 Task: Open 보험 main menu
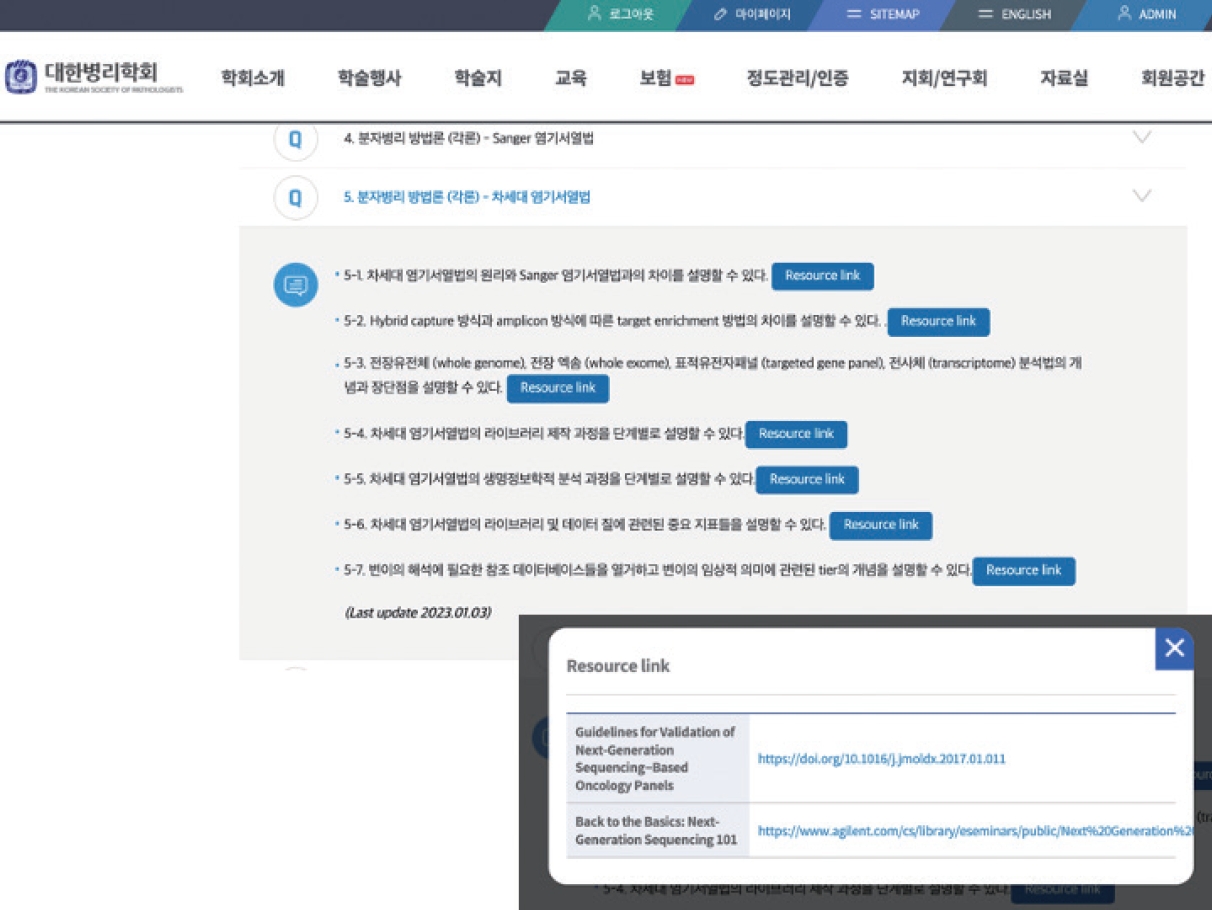click(656, 78)
